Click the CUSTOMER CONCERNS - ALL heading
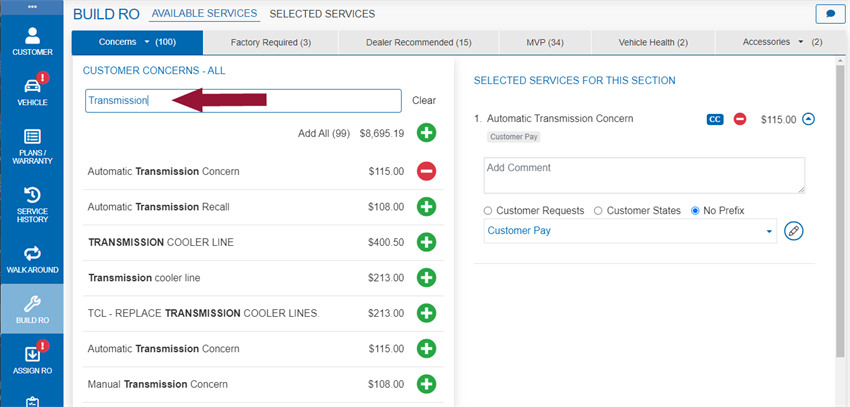 [x=154, y=70]
